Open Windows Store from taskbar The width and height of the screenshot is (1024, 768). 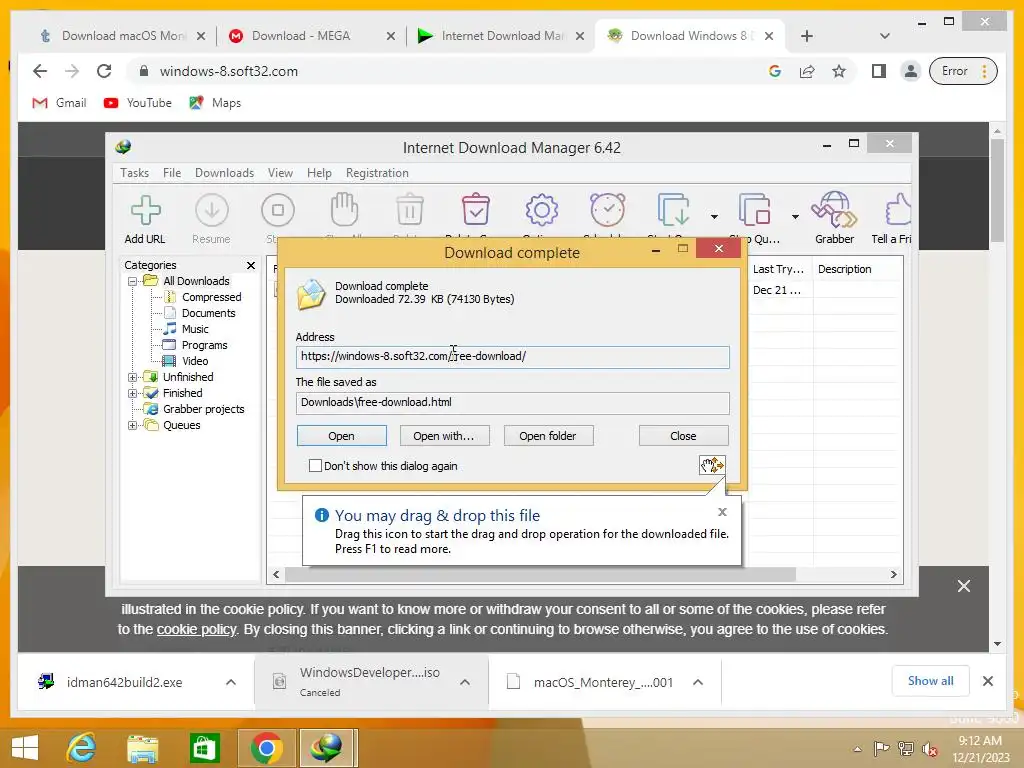pyautogui.click(x=204, y=748)
